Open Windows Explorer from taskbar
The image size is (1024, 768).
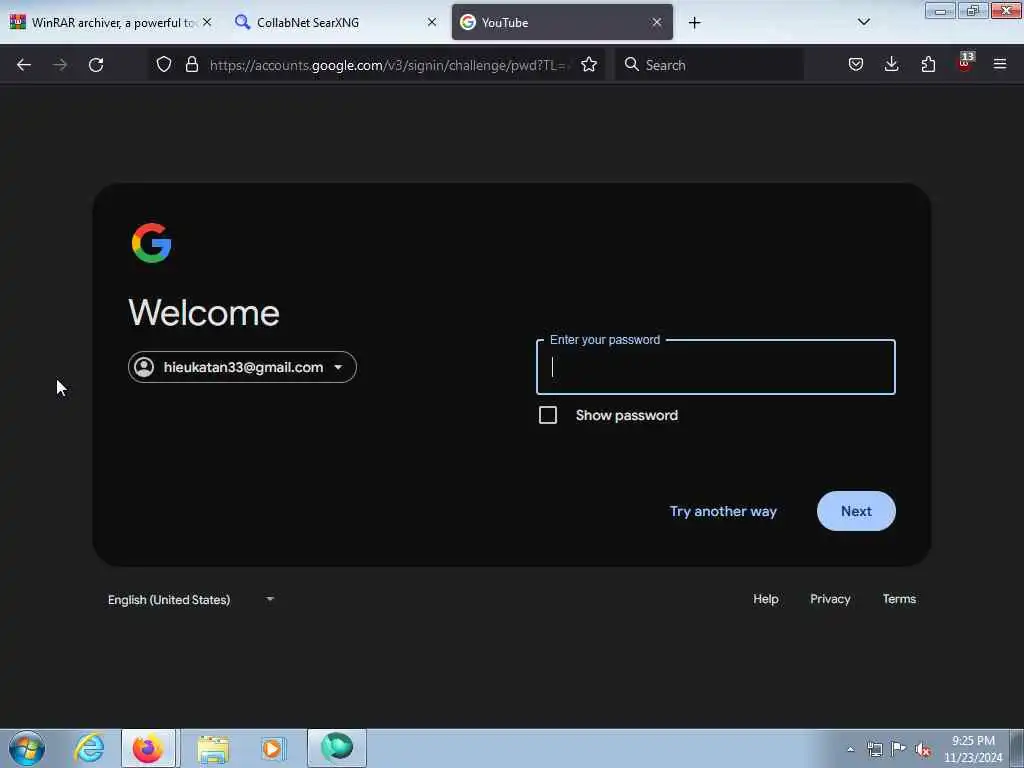pos(213,749)
